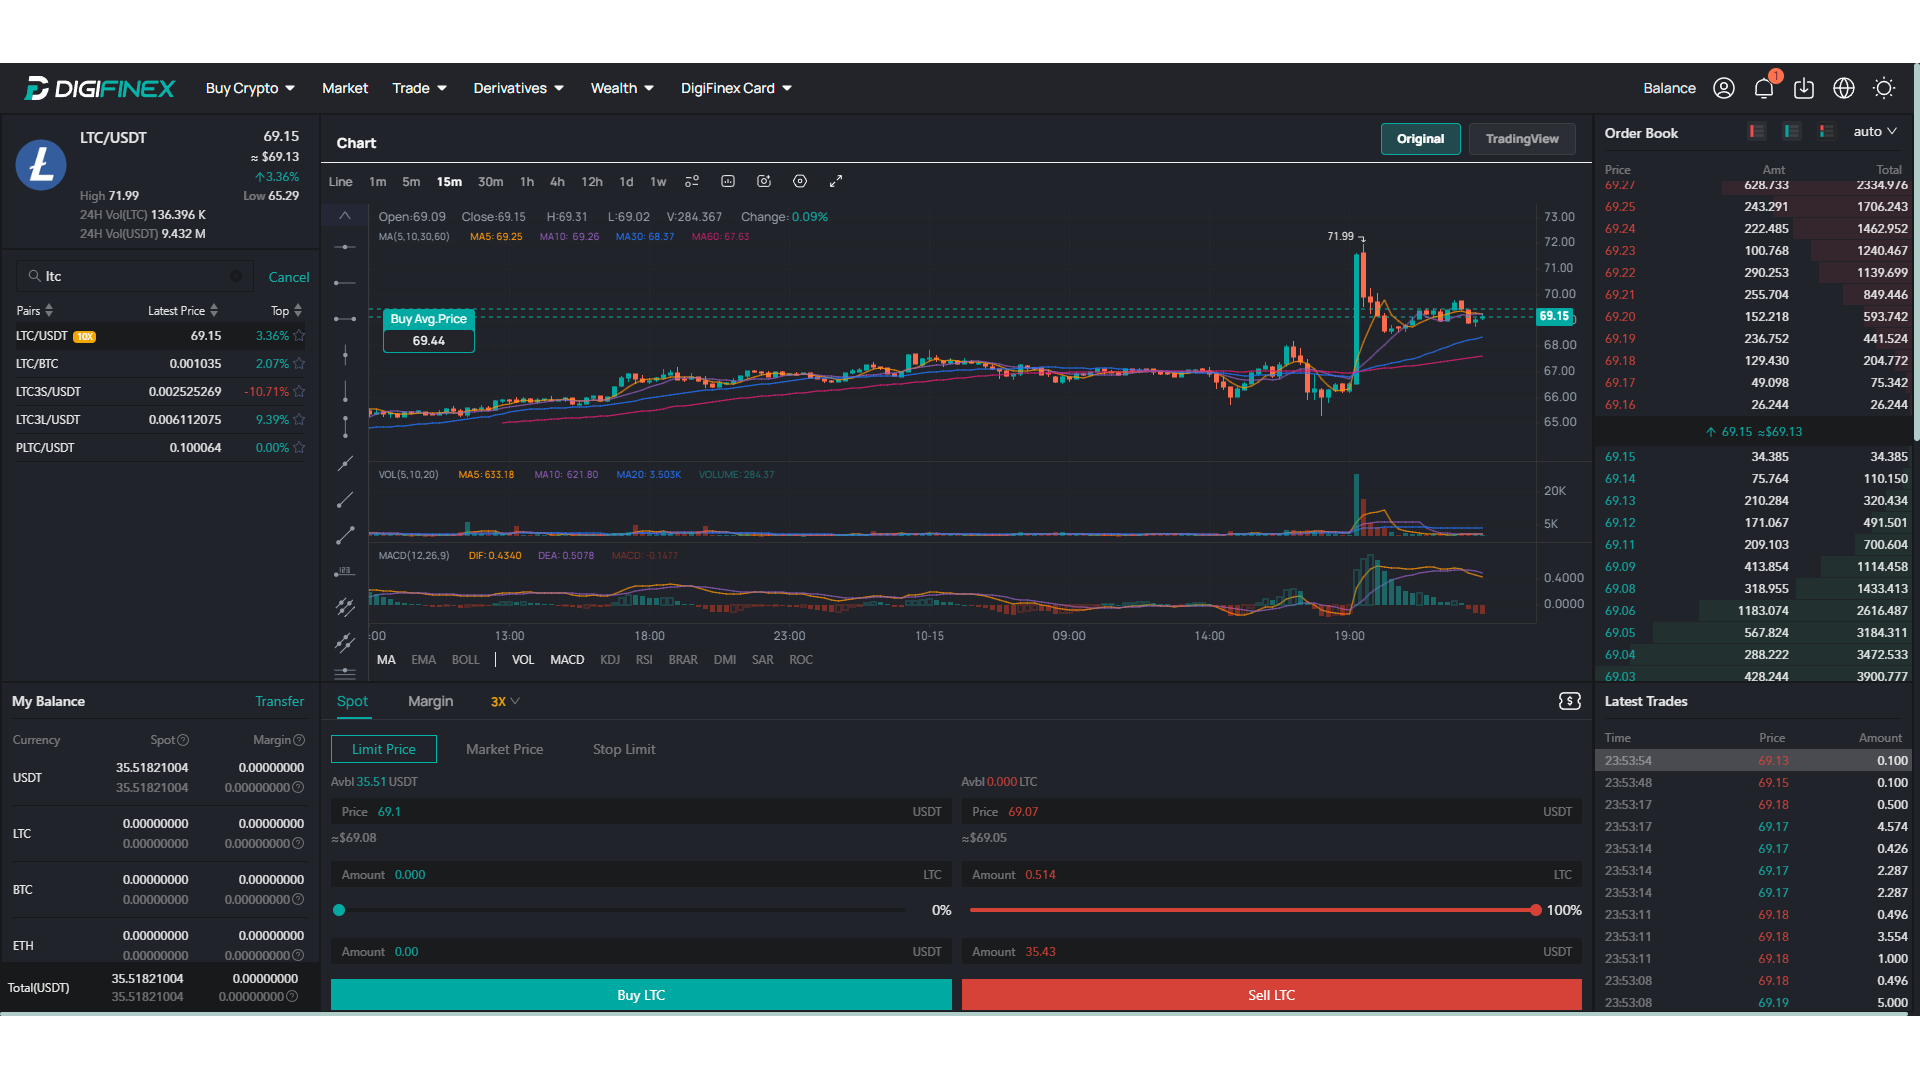1920x1080 pixels.
Task: Open the Market menu item
Action: (x=345, y=88)
